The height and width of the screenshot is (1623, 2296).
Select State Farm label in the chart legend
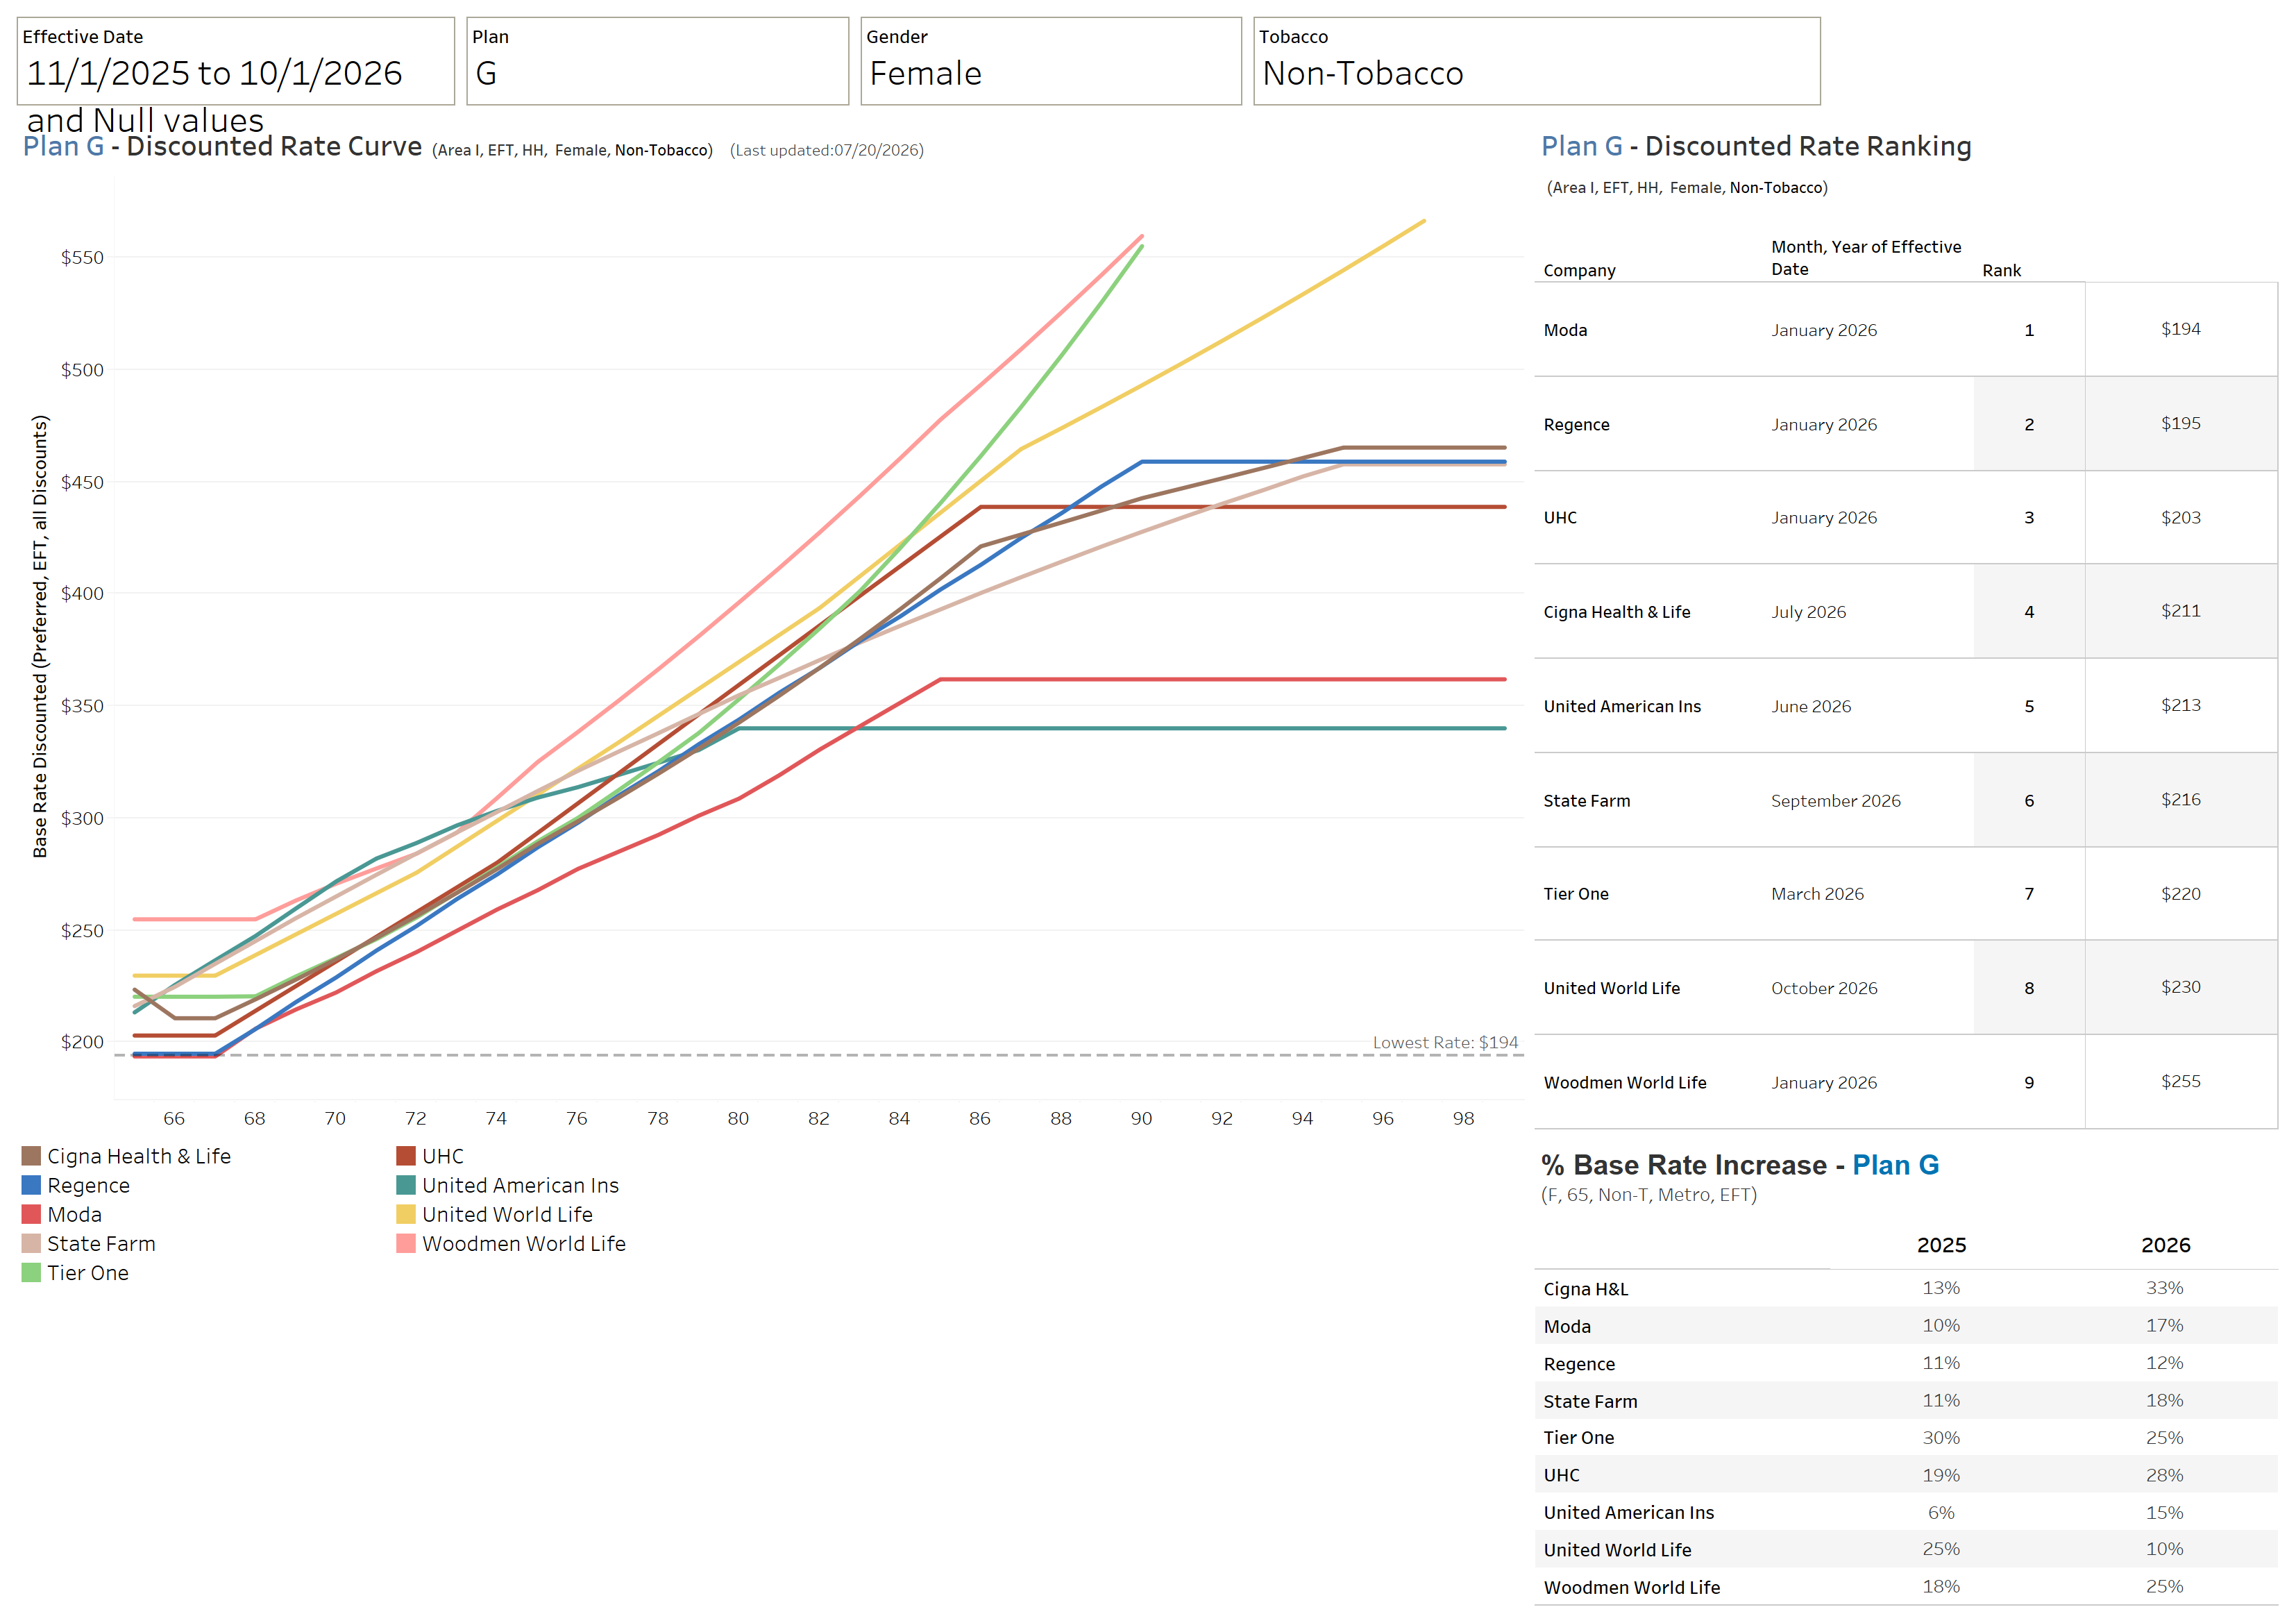pos(101,1244)
